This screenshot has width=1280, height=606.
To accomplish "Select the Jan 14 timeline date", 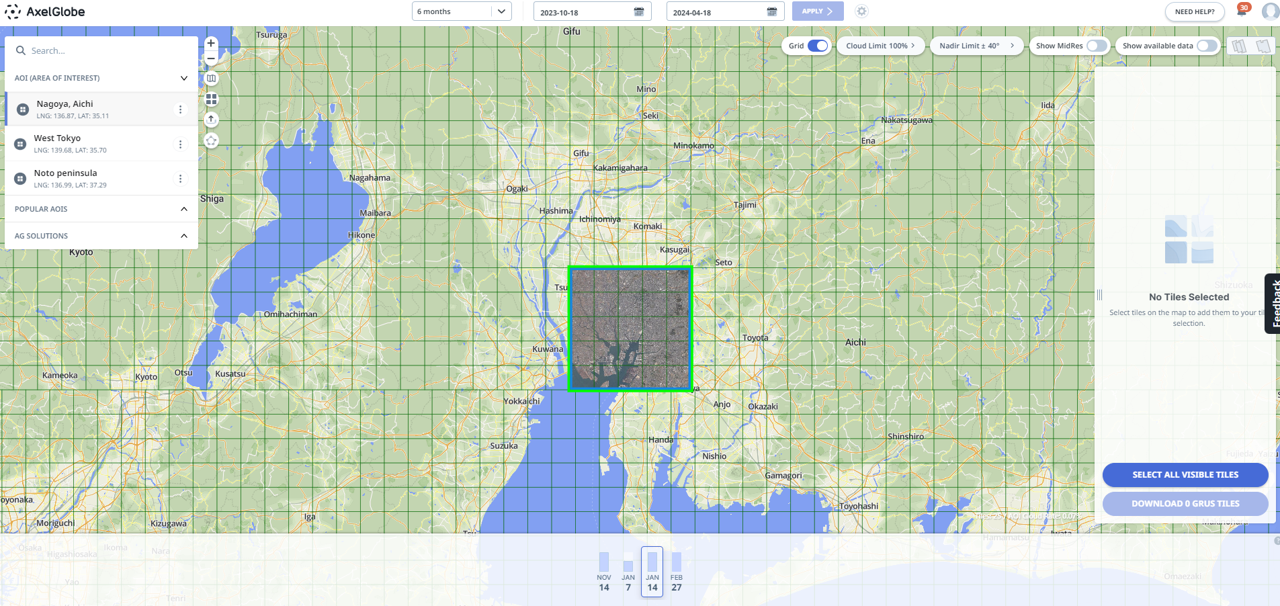I will 652,572.
